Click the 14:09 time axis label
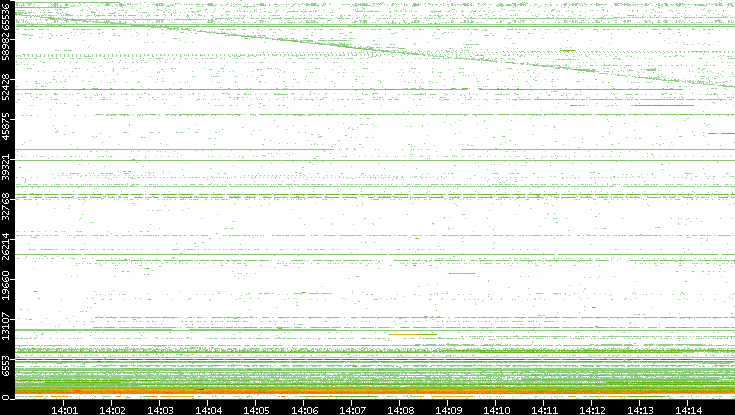 [449, 410]
